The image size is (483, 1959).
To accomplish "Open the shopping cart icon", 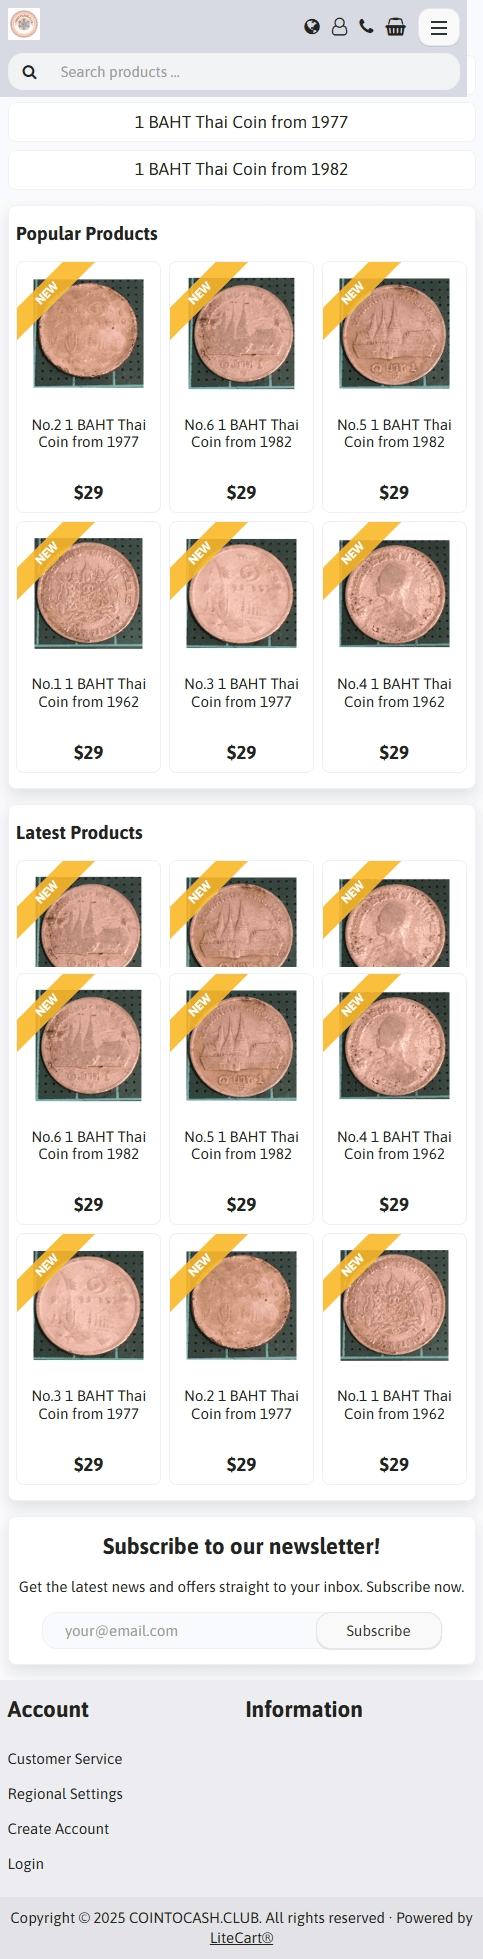I will click(x=396, y=27).
